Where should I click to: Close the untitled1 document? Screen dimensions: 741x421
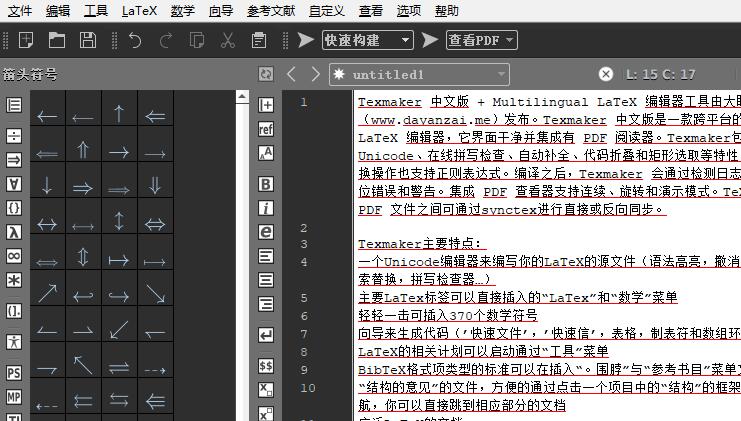(x=606, y=74)
